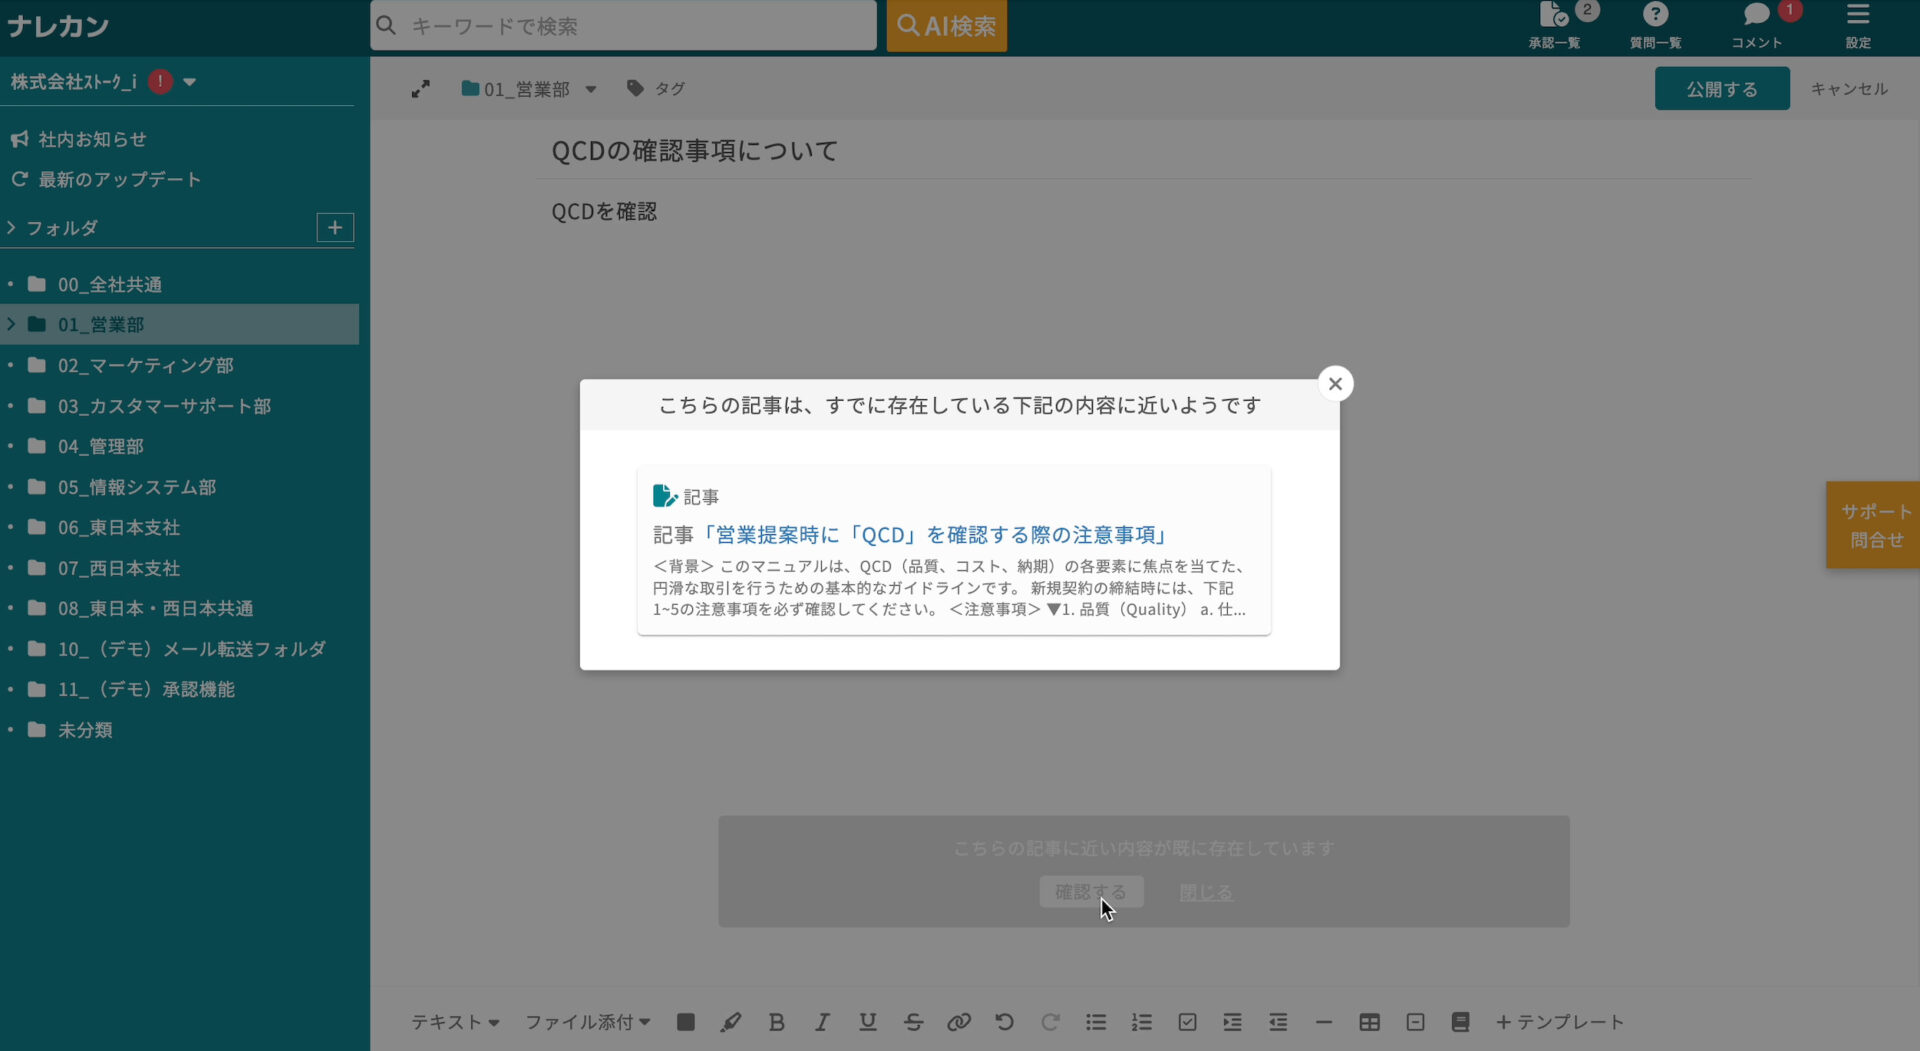The height and width of the screenshot is (1051, 1920).
Task: Insert a table with the table icon
Action: (1369, 1022)
